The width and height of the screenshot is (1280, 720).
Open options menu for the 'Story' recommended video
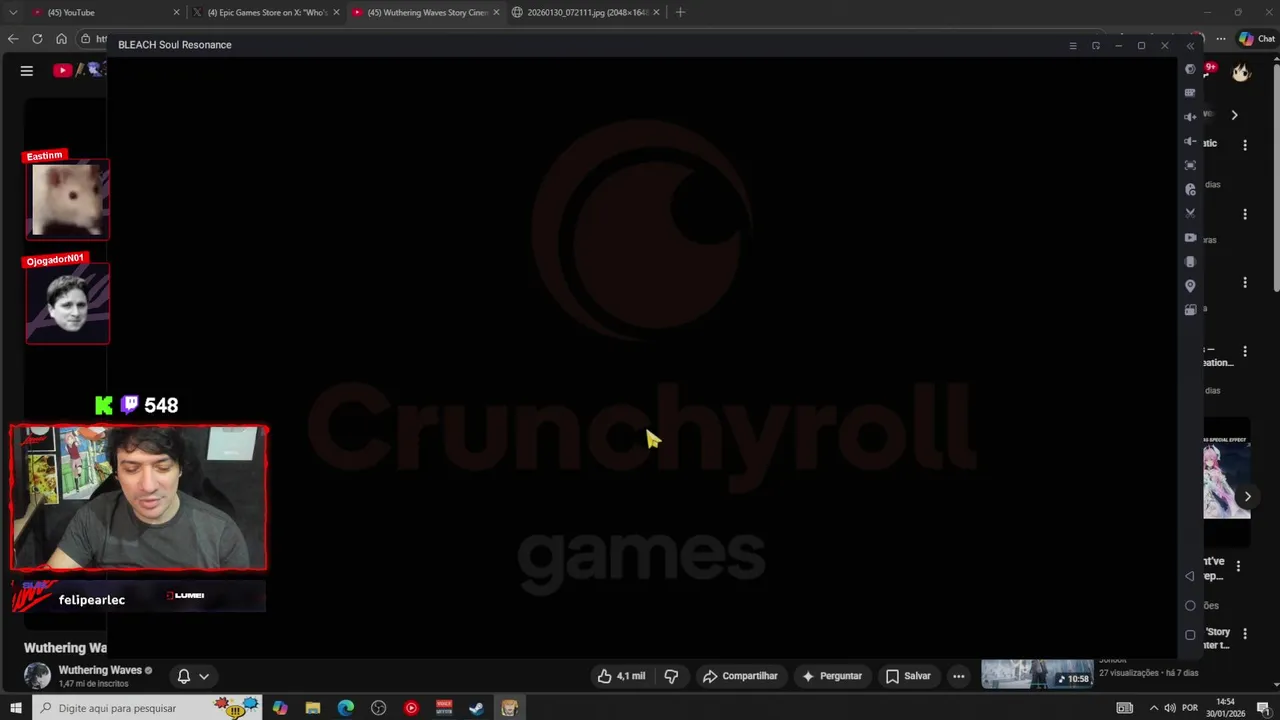1245,633
